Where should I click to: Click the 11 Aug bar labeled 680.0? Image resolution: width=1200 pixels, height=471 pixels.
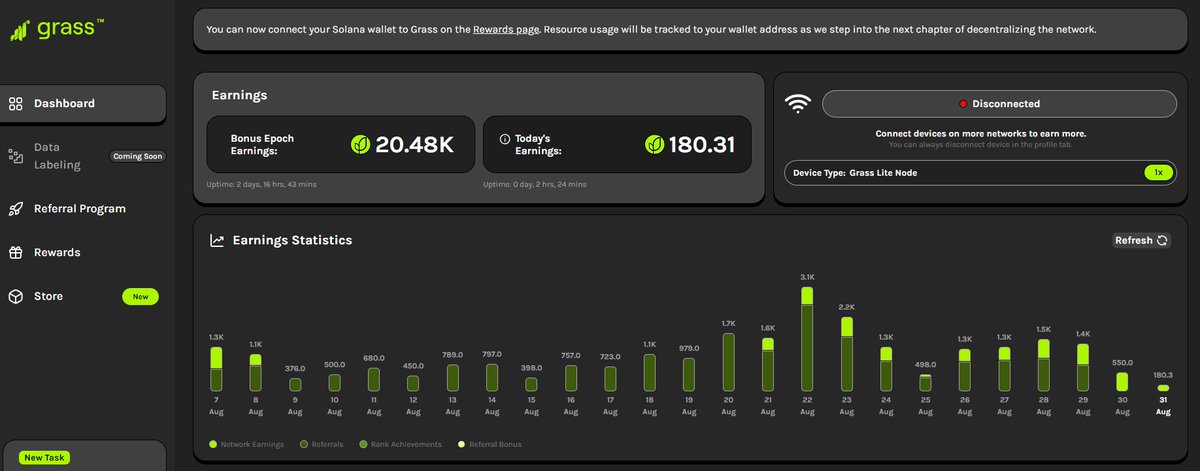(x=373, y=379)
